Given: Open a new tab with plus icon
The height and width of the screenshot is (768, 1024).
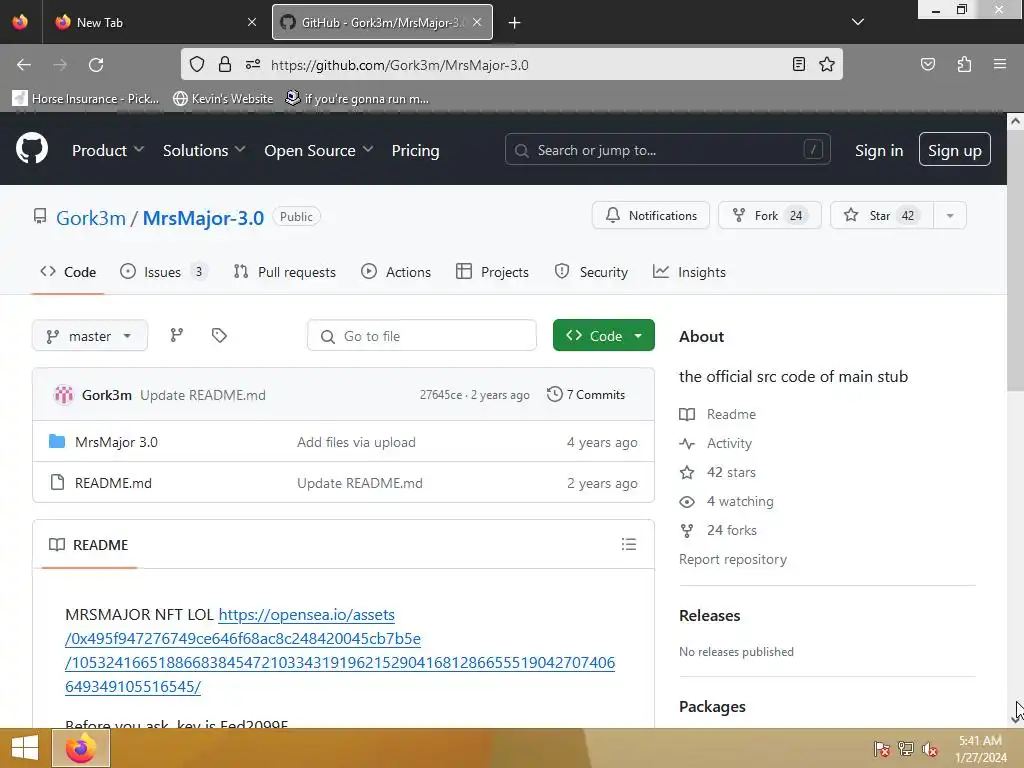Looking at the screenshot, I should pos(515,23).
